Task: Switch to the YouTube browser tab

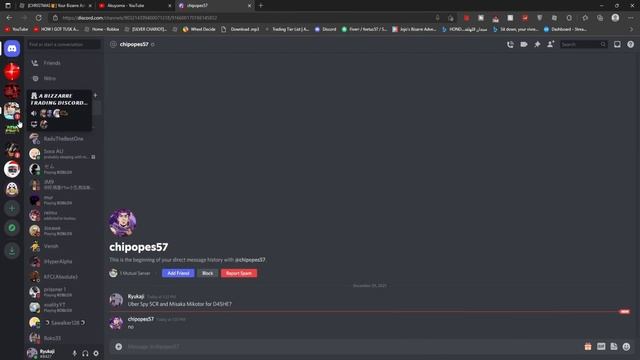Action: pyautogui.click(x=135, y=6)
